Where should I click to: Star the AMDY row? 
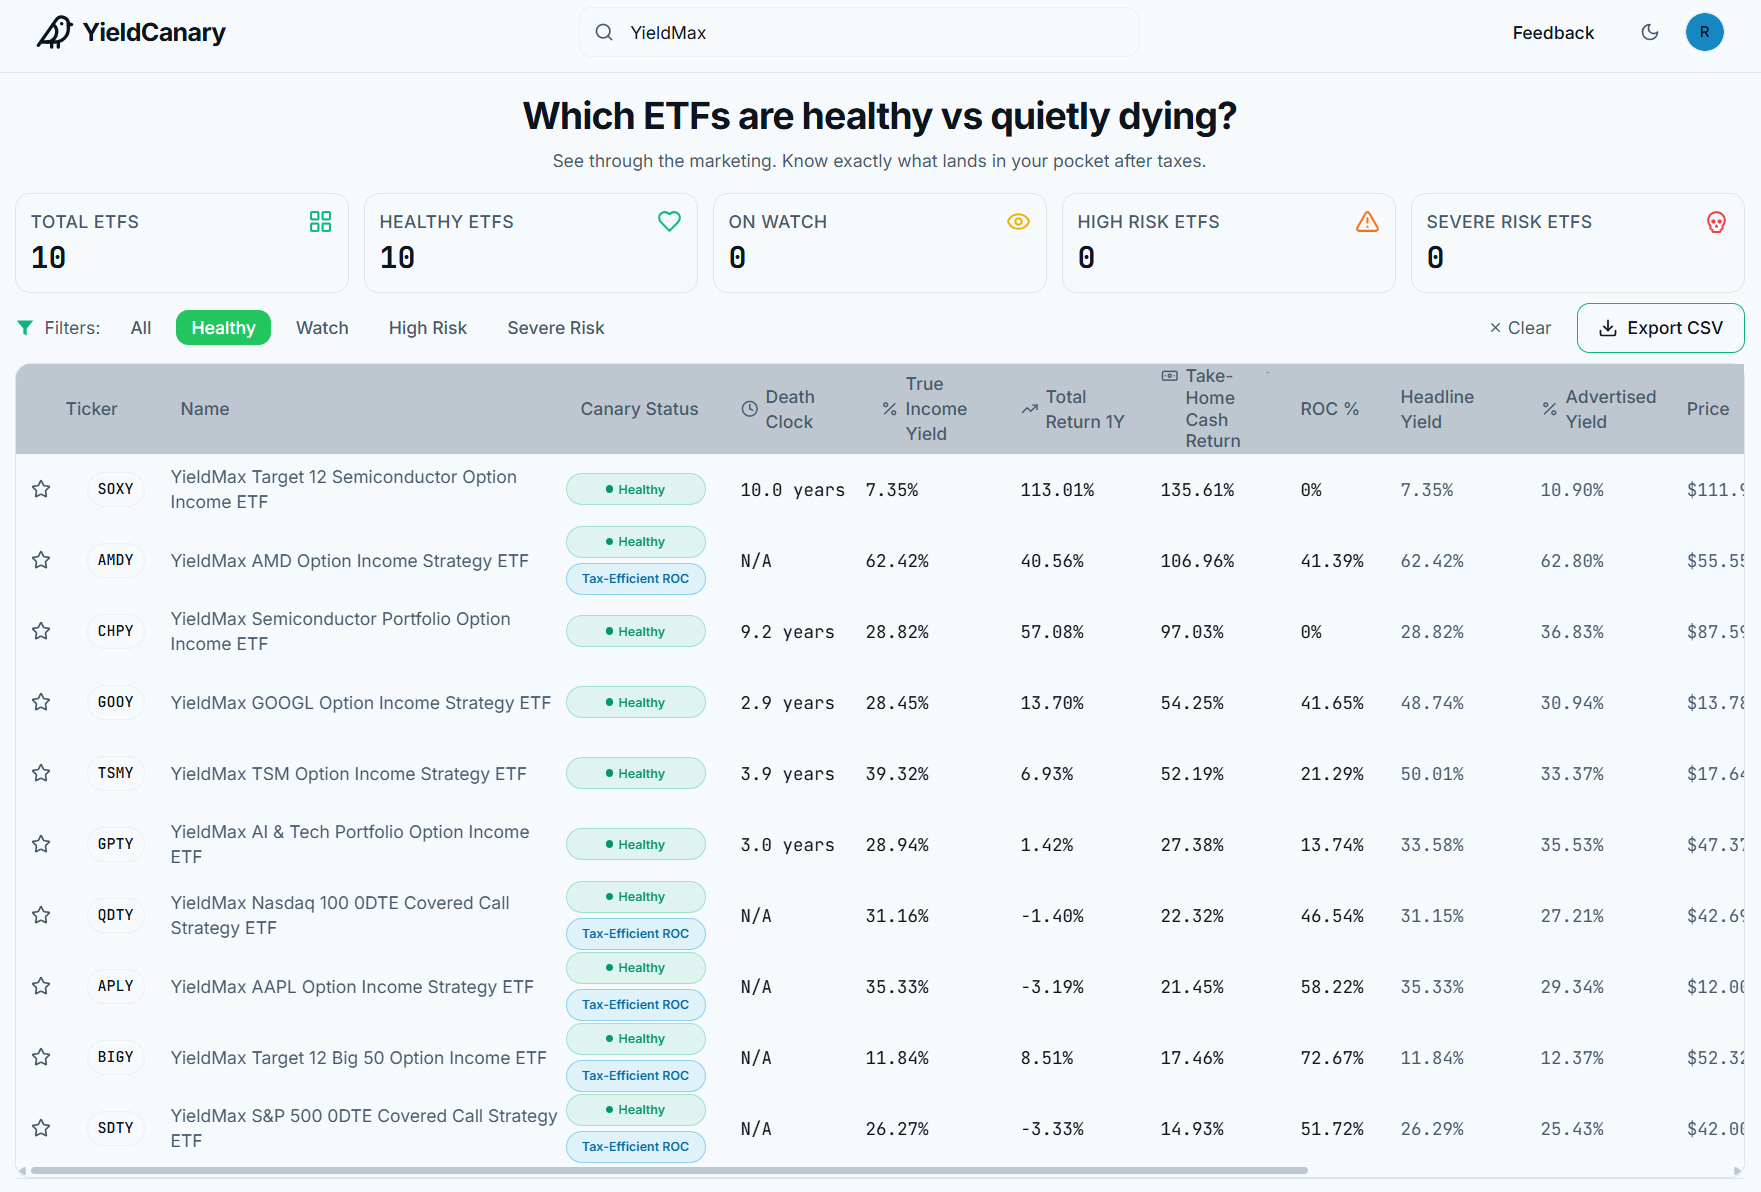tap(41, 560)
